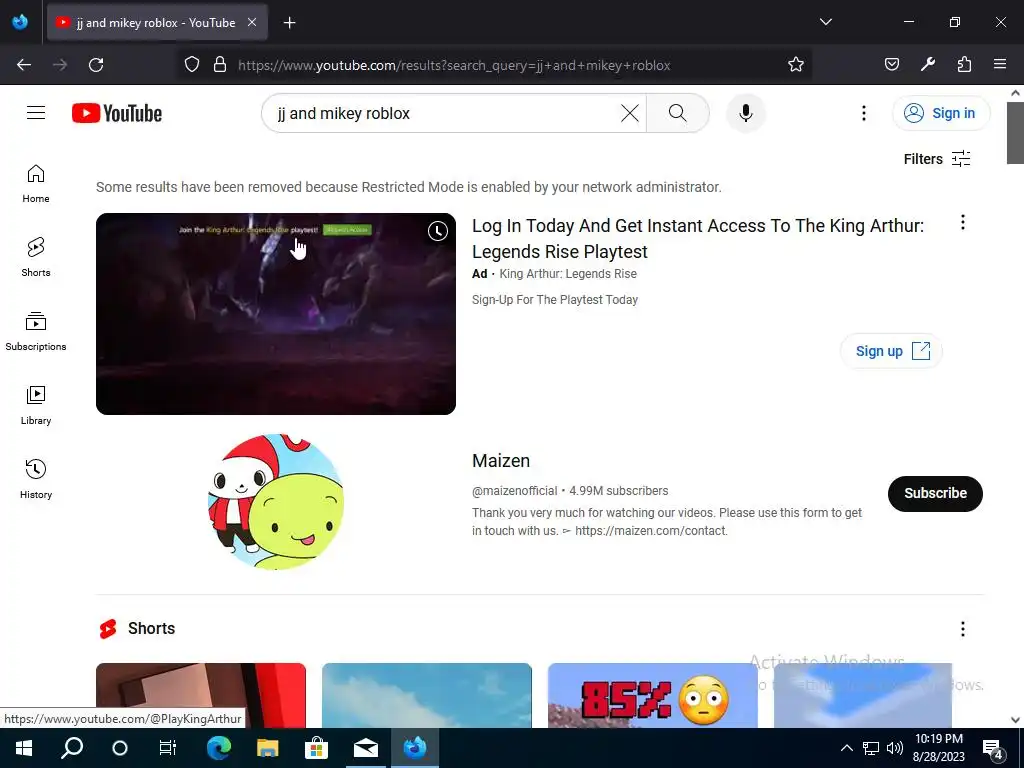Subscribe to the Maizen channel
The image size is (1024, 768).
point(935,493)
